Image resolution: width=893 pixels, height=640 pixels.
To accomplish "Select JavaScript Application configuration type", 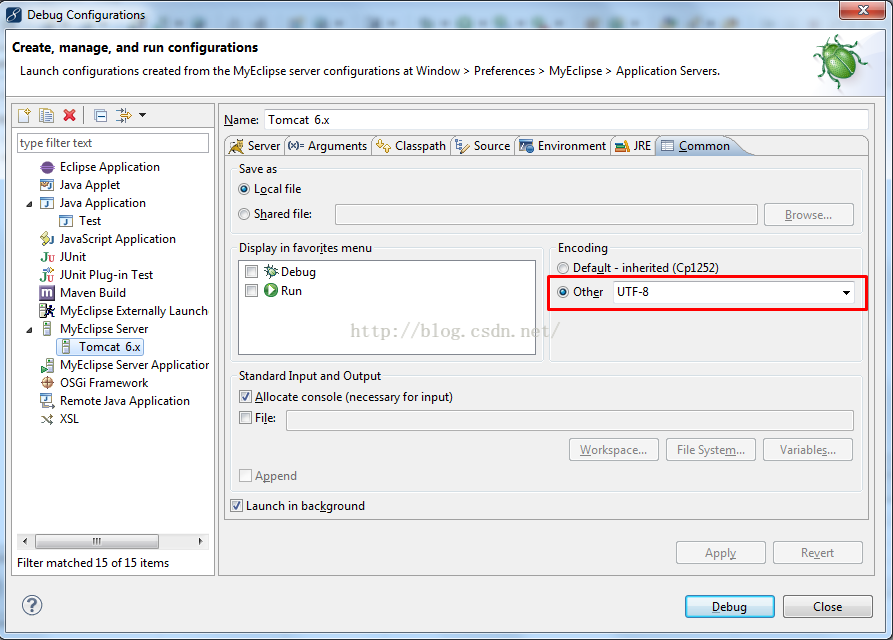I will pos(117,239).
